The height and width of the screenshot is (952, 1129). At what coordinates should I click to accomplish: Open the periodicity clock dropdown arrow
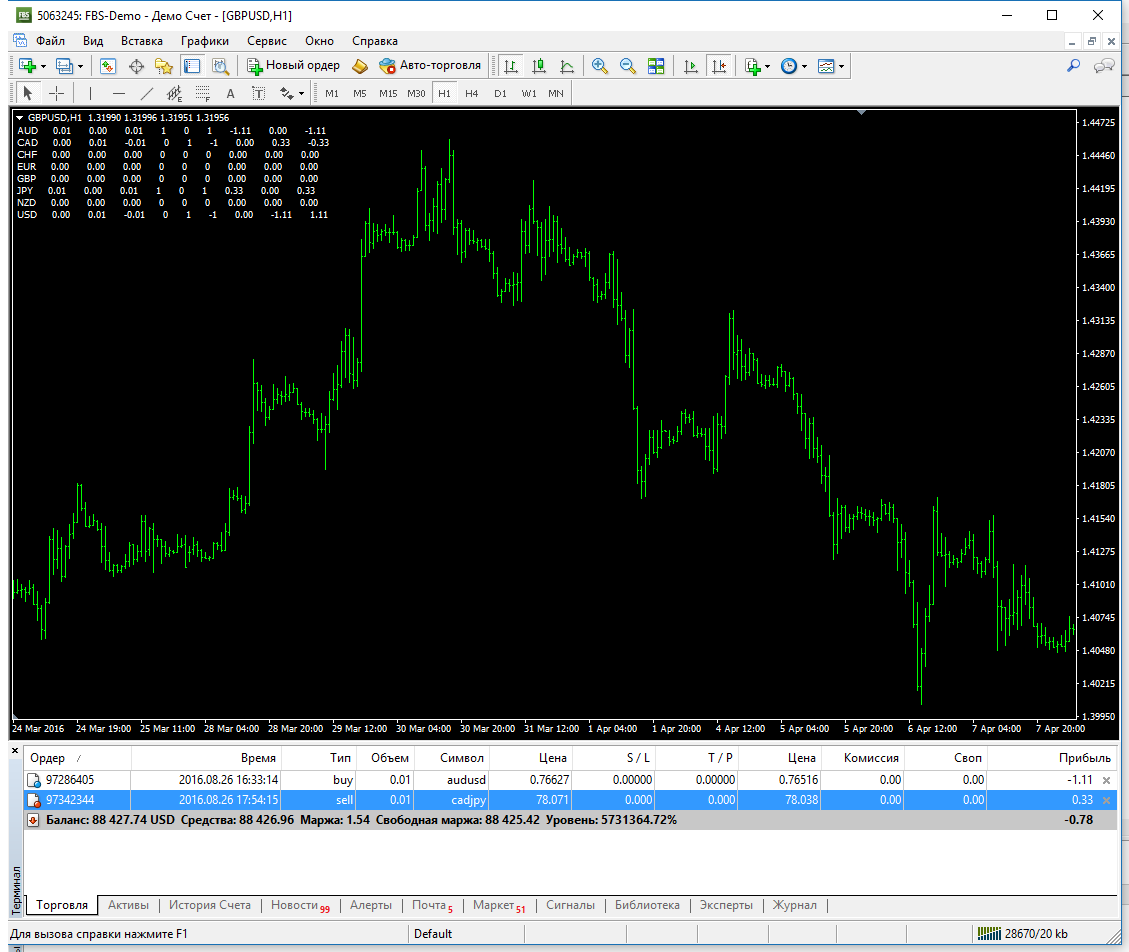pos(804,67)
